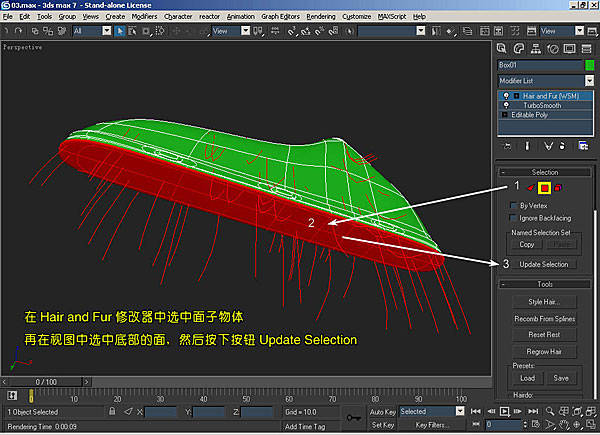This screenshot has height=435, width=600.
Task: Choose the Rectangular Selection Region tool
Action: 146,31
